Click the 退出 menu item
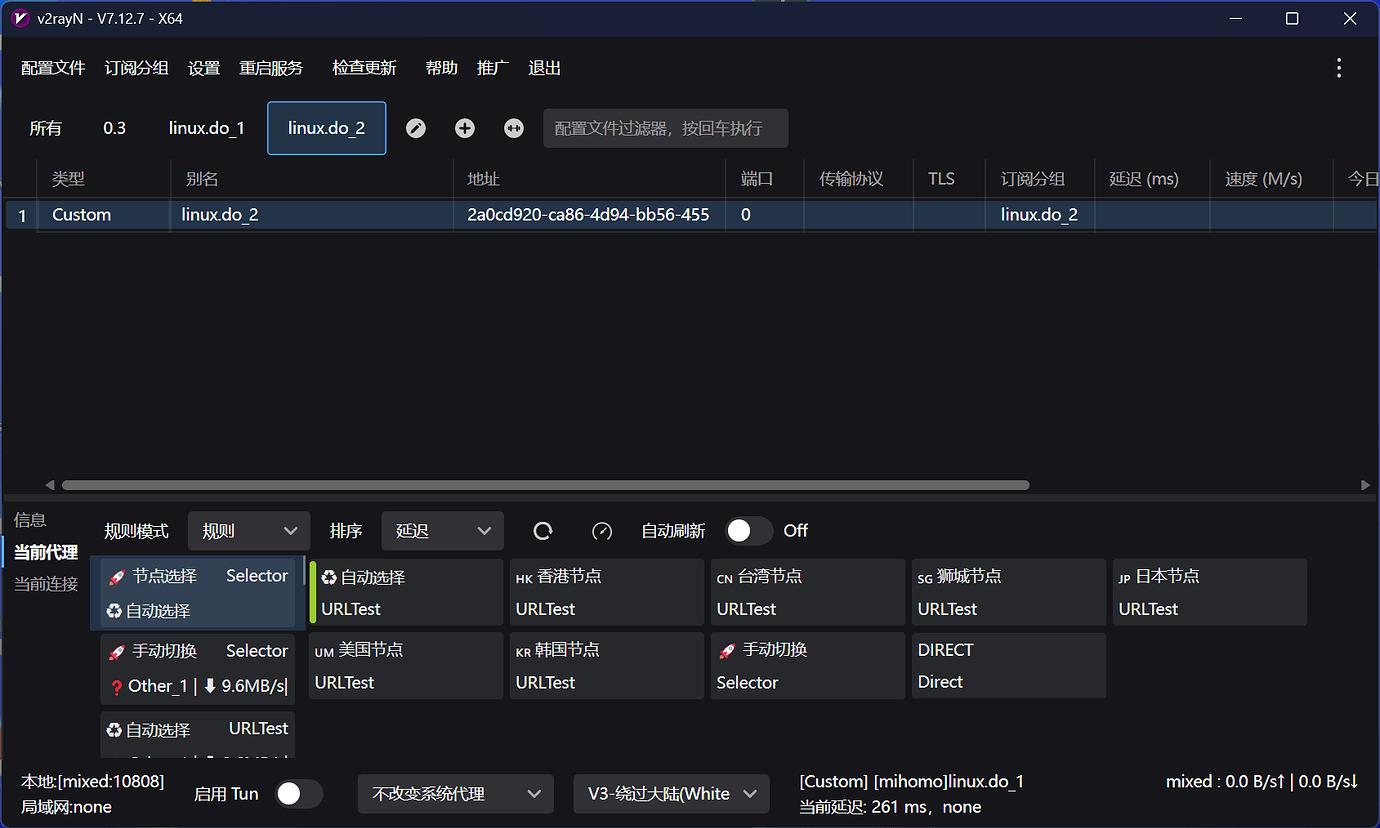 click(545, 68)
